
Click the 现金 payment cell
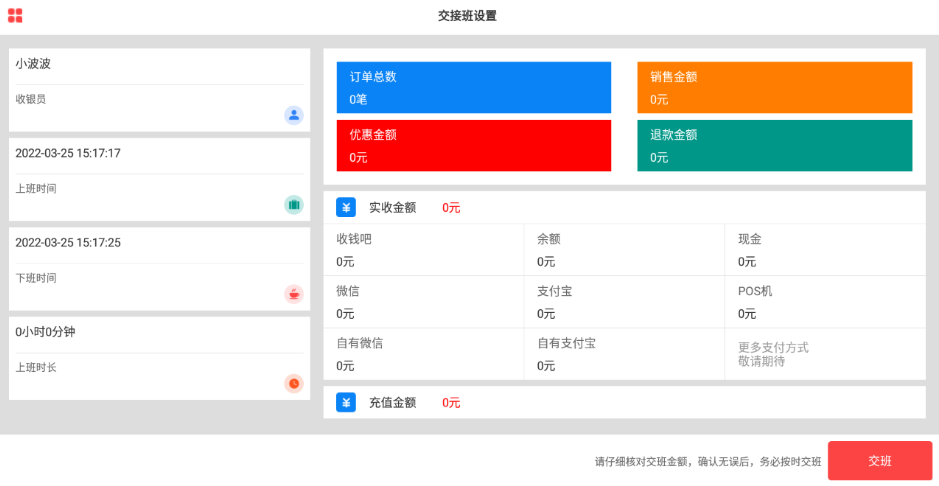(825, 250)
